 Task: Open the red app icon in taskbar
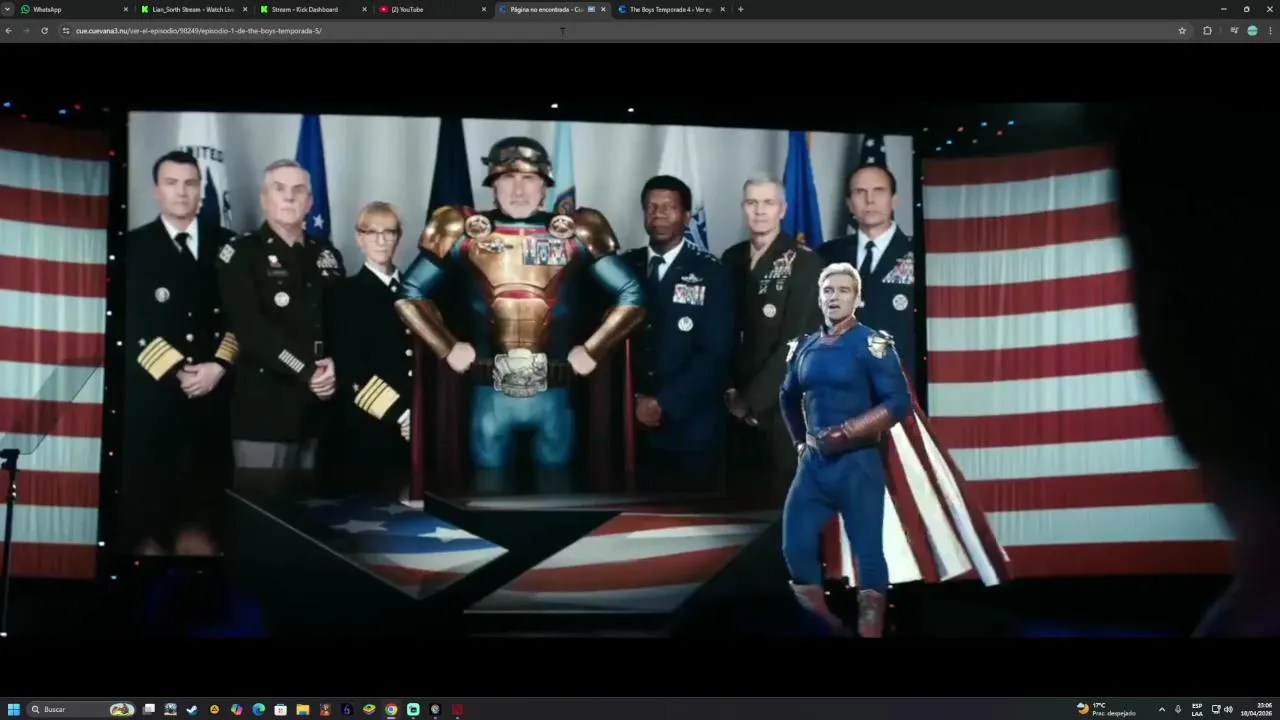457,709
